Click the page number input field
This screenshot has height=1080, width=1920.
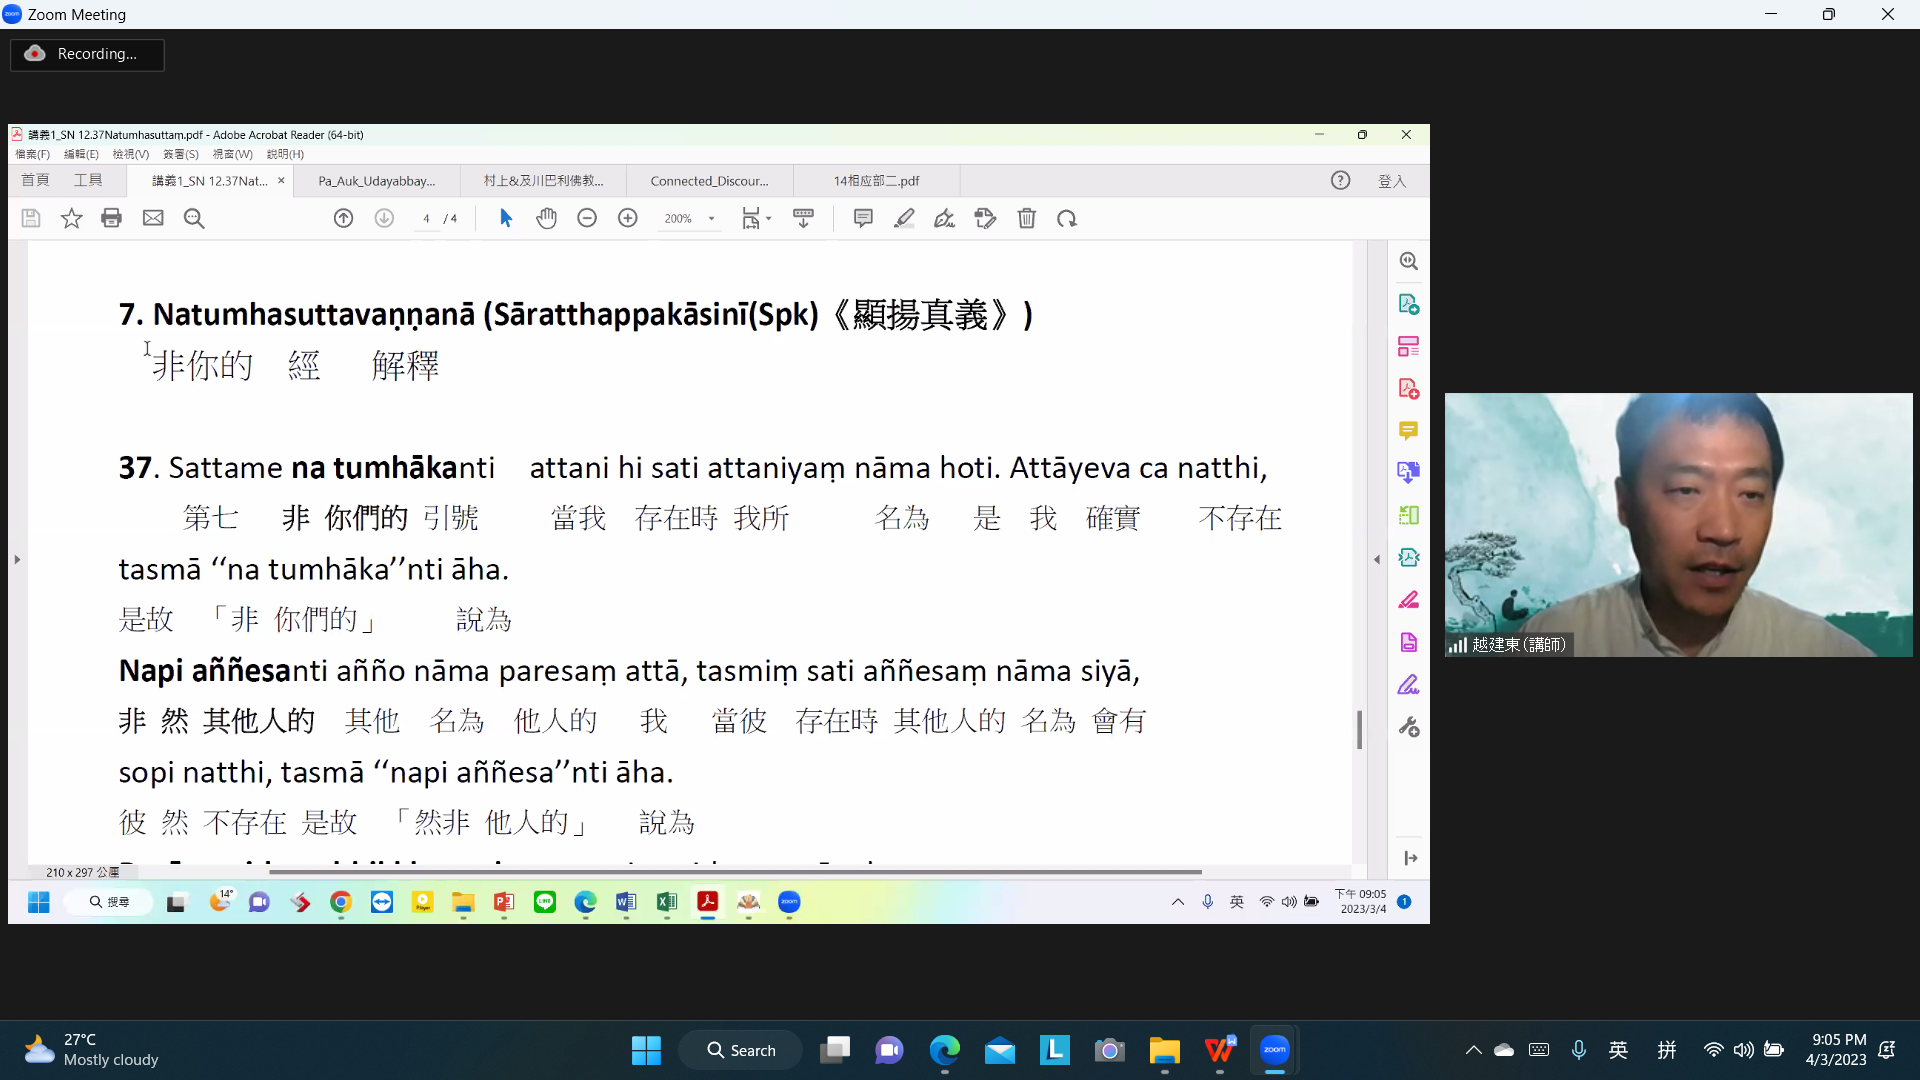click(x=427, y=219)
